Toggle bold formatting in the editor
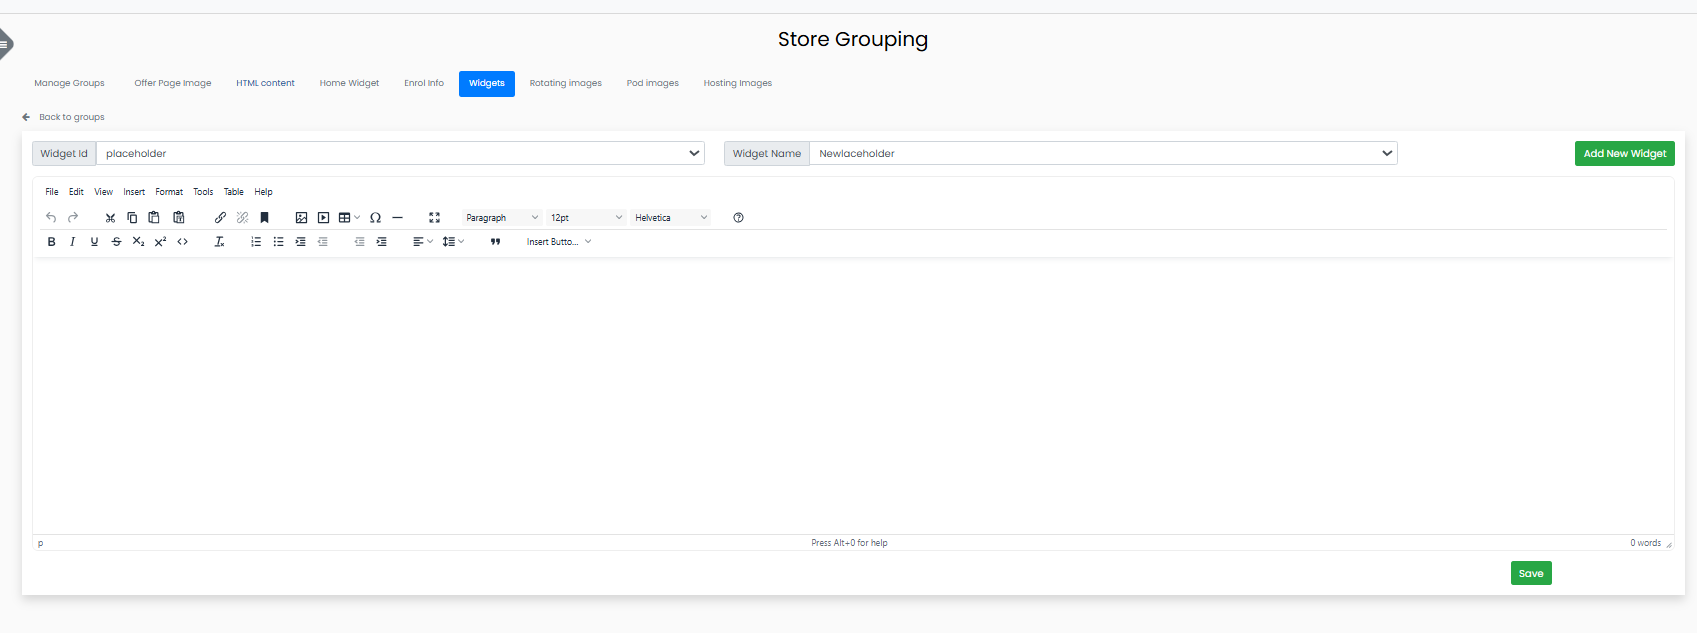This screenshot has width=1697, height=633. [52, 242]
